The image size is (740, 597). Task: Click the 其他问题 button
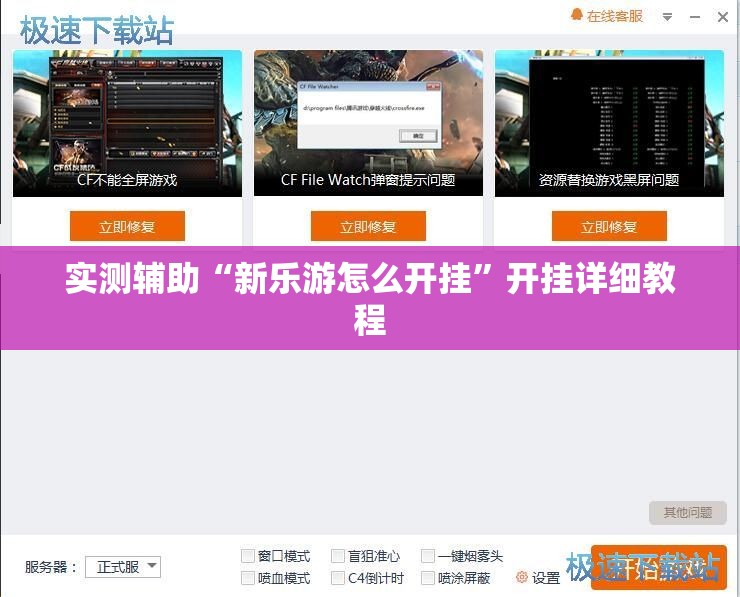[x=688, y=513]
